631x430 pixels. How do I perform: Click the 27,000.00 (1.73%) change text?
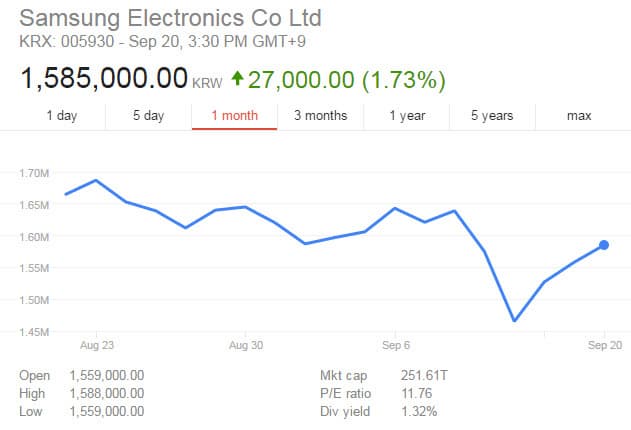[346, 79]
